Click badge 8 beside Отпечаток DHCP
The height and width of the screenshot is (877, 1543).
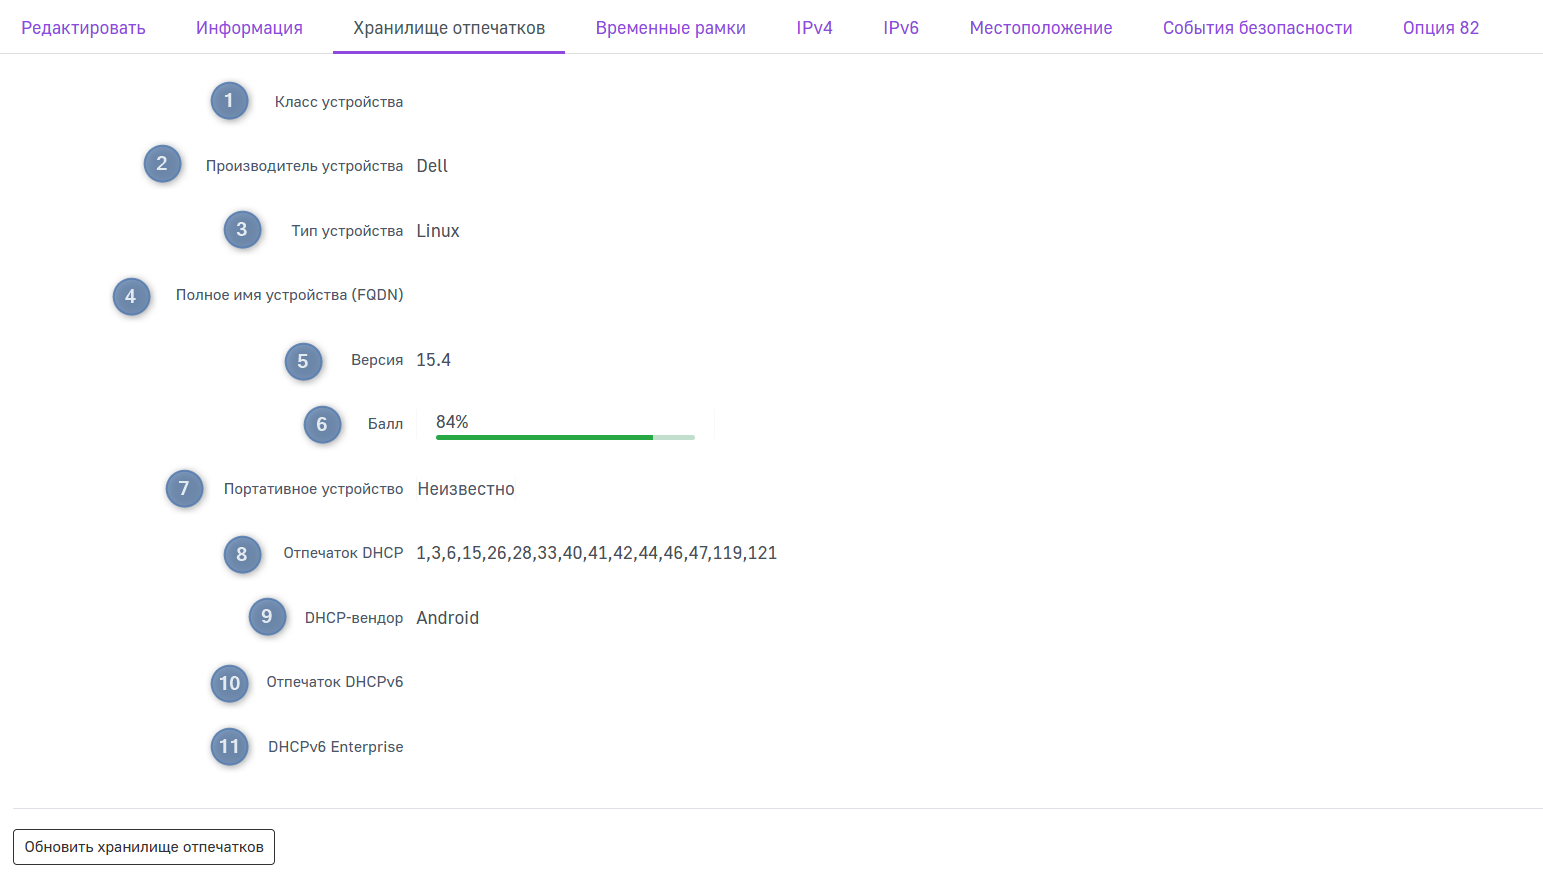coord(242,554)
